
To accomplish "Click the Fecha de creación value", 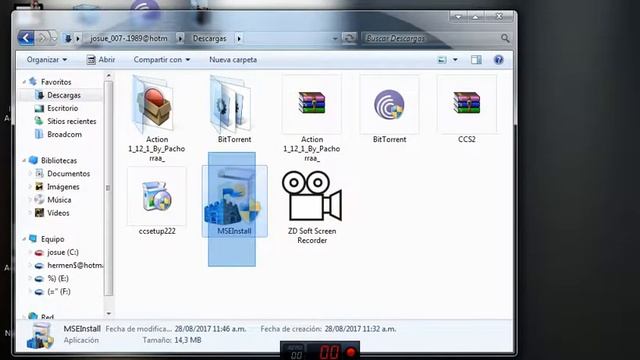I will [x=360, y=329].
